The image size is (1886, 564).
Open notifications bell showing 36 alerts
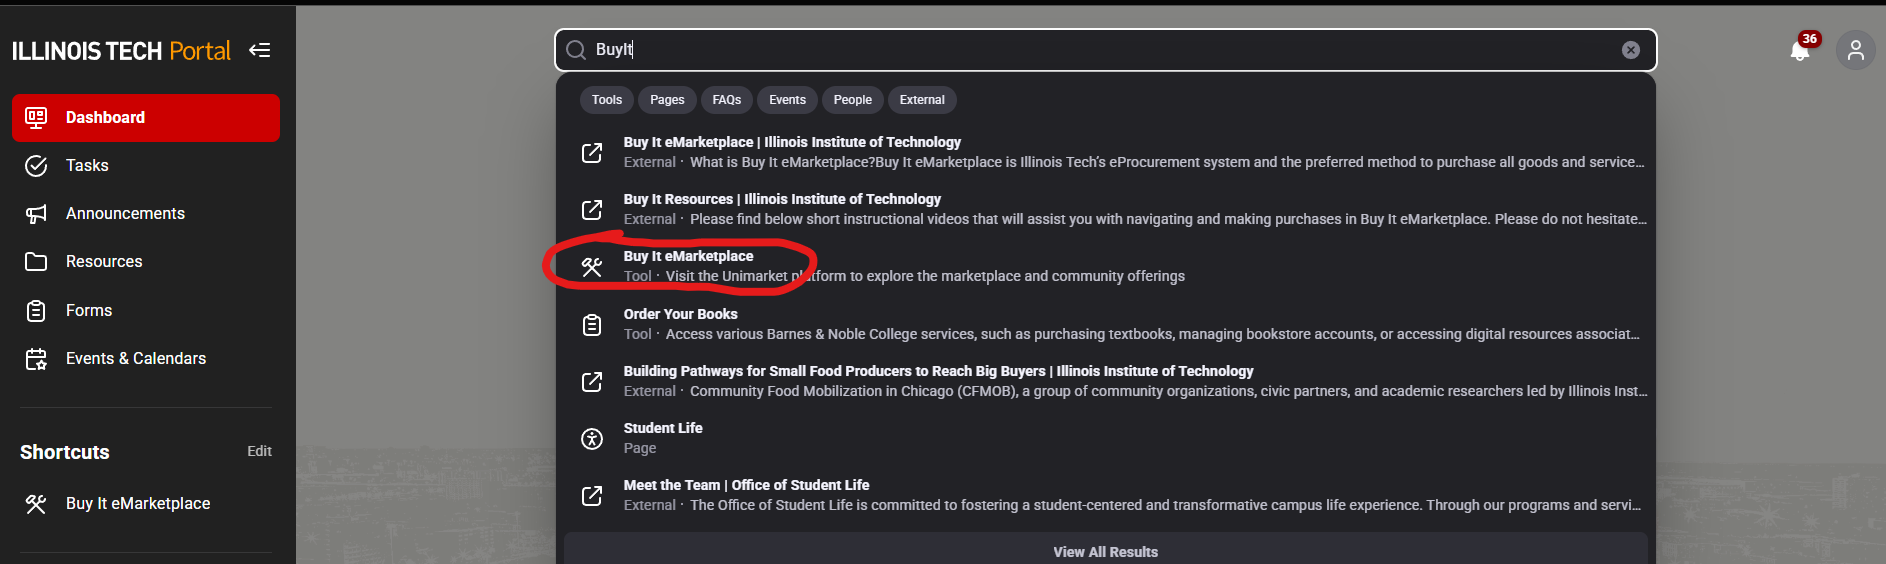click(x=1800, y=50)
